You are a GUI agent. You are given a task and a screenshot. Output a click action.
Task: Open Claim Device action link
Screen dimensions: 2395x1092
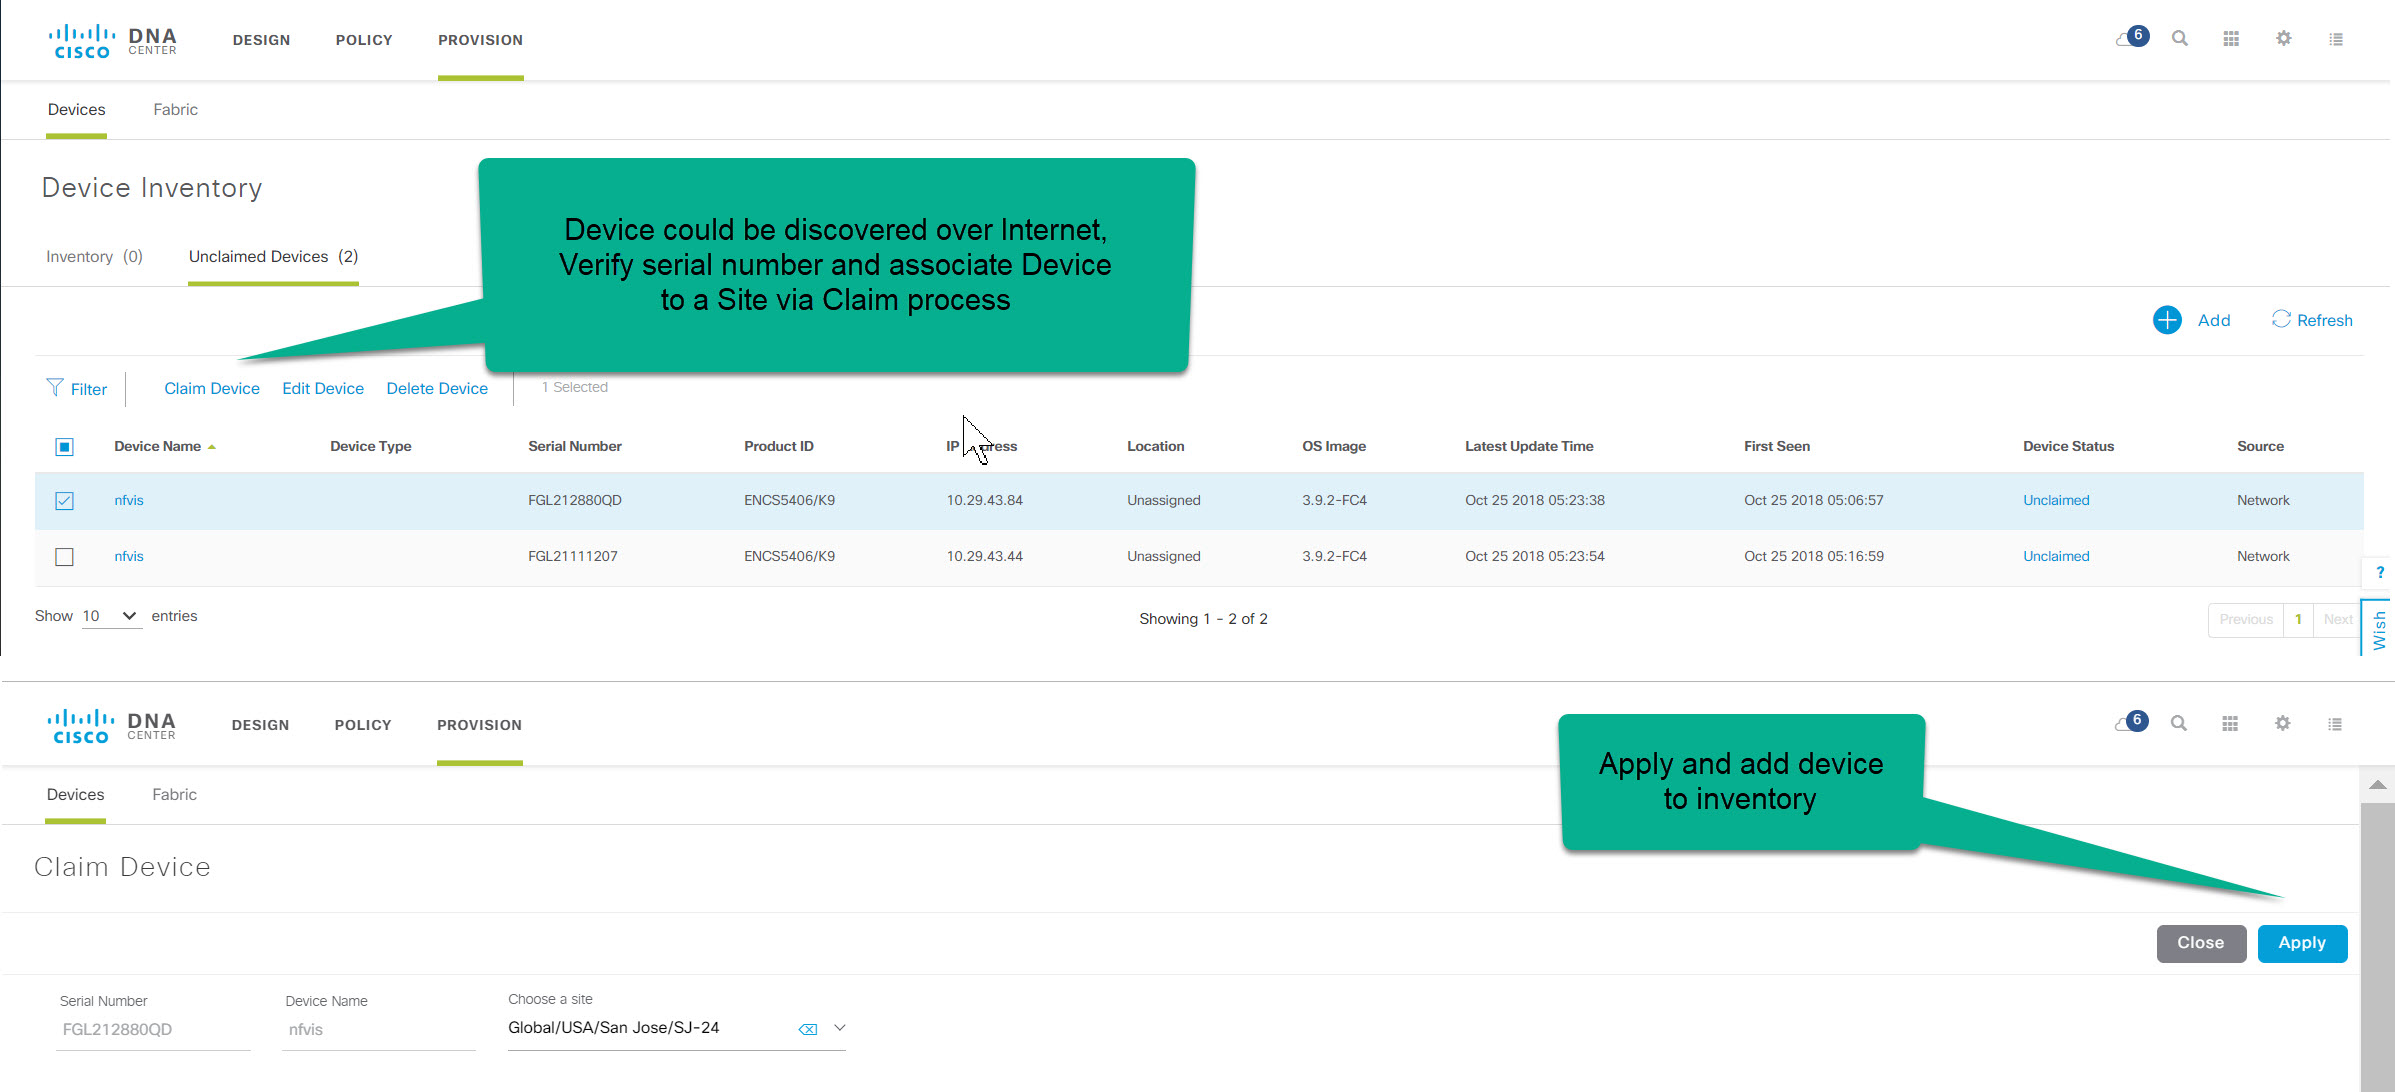click(x=211, y=388)
